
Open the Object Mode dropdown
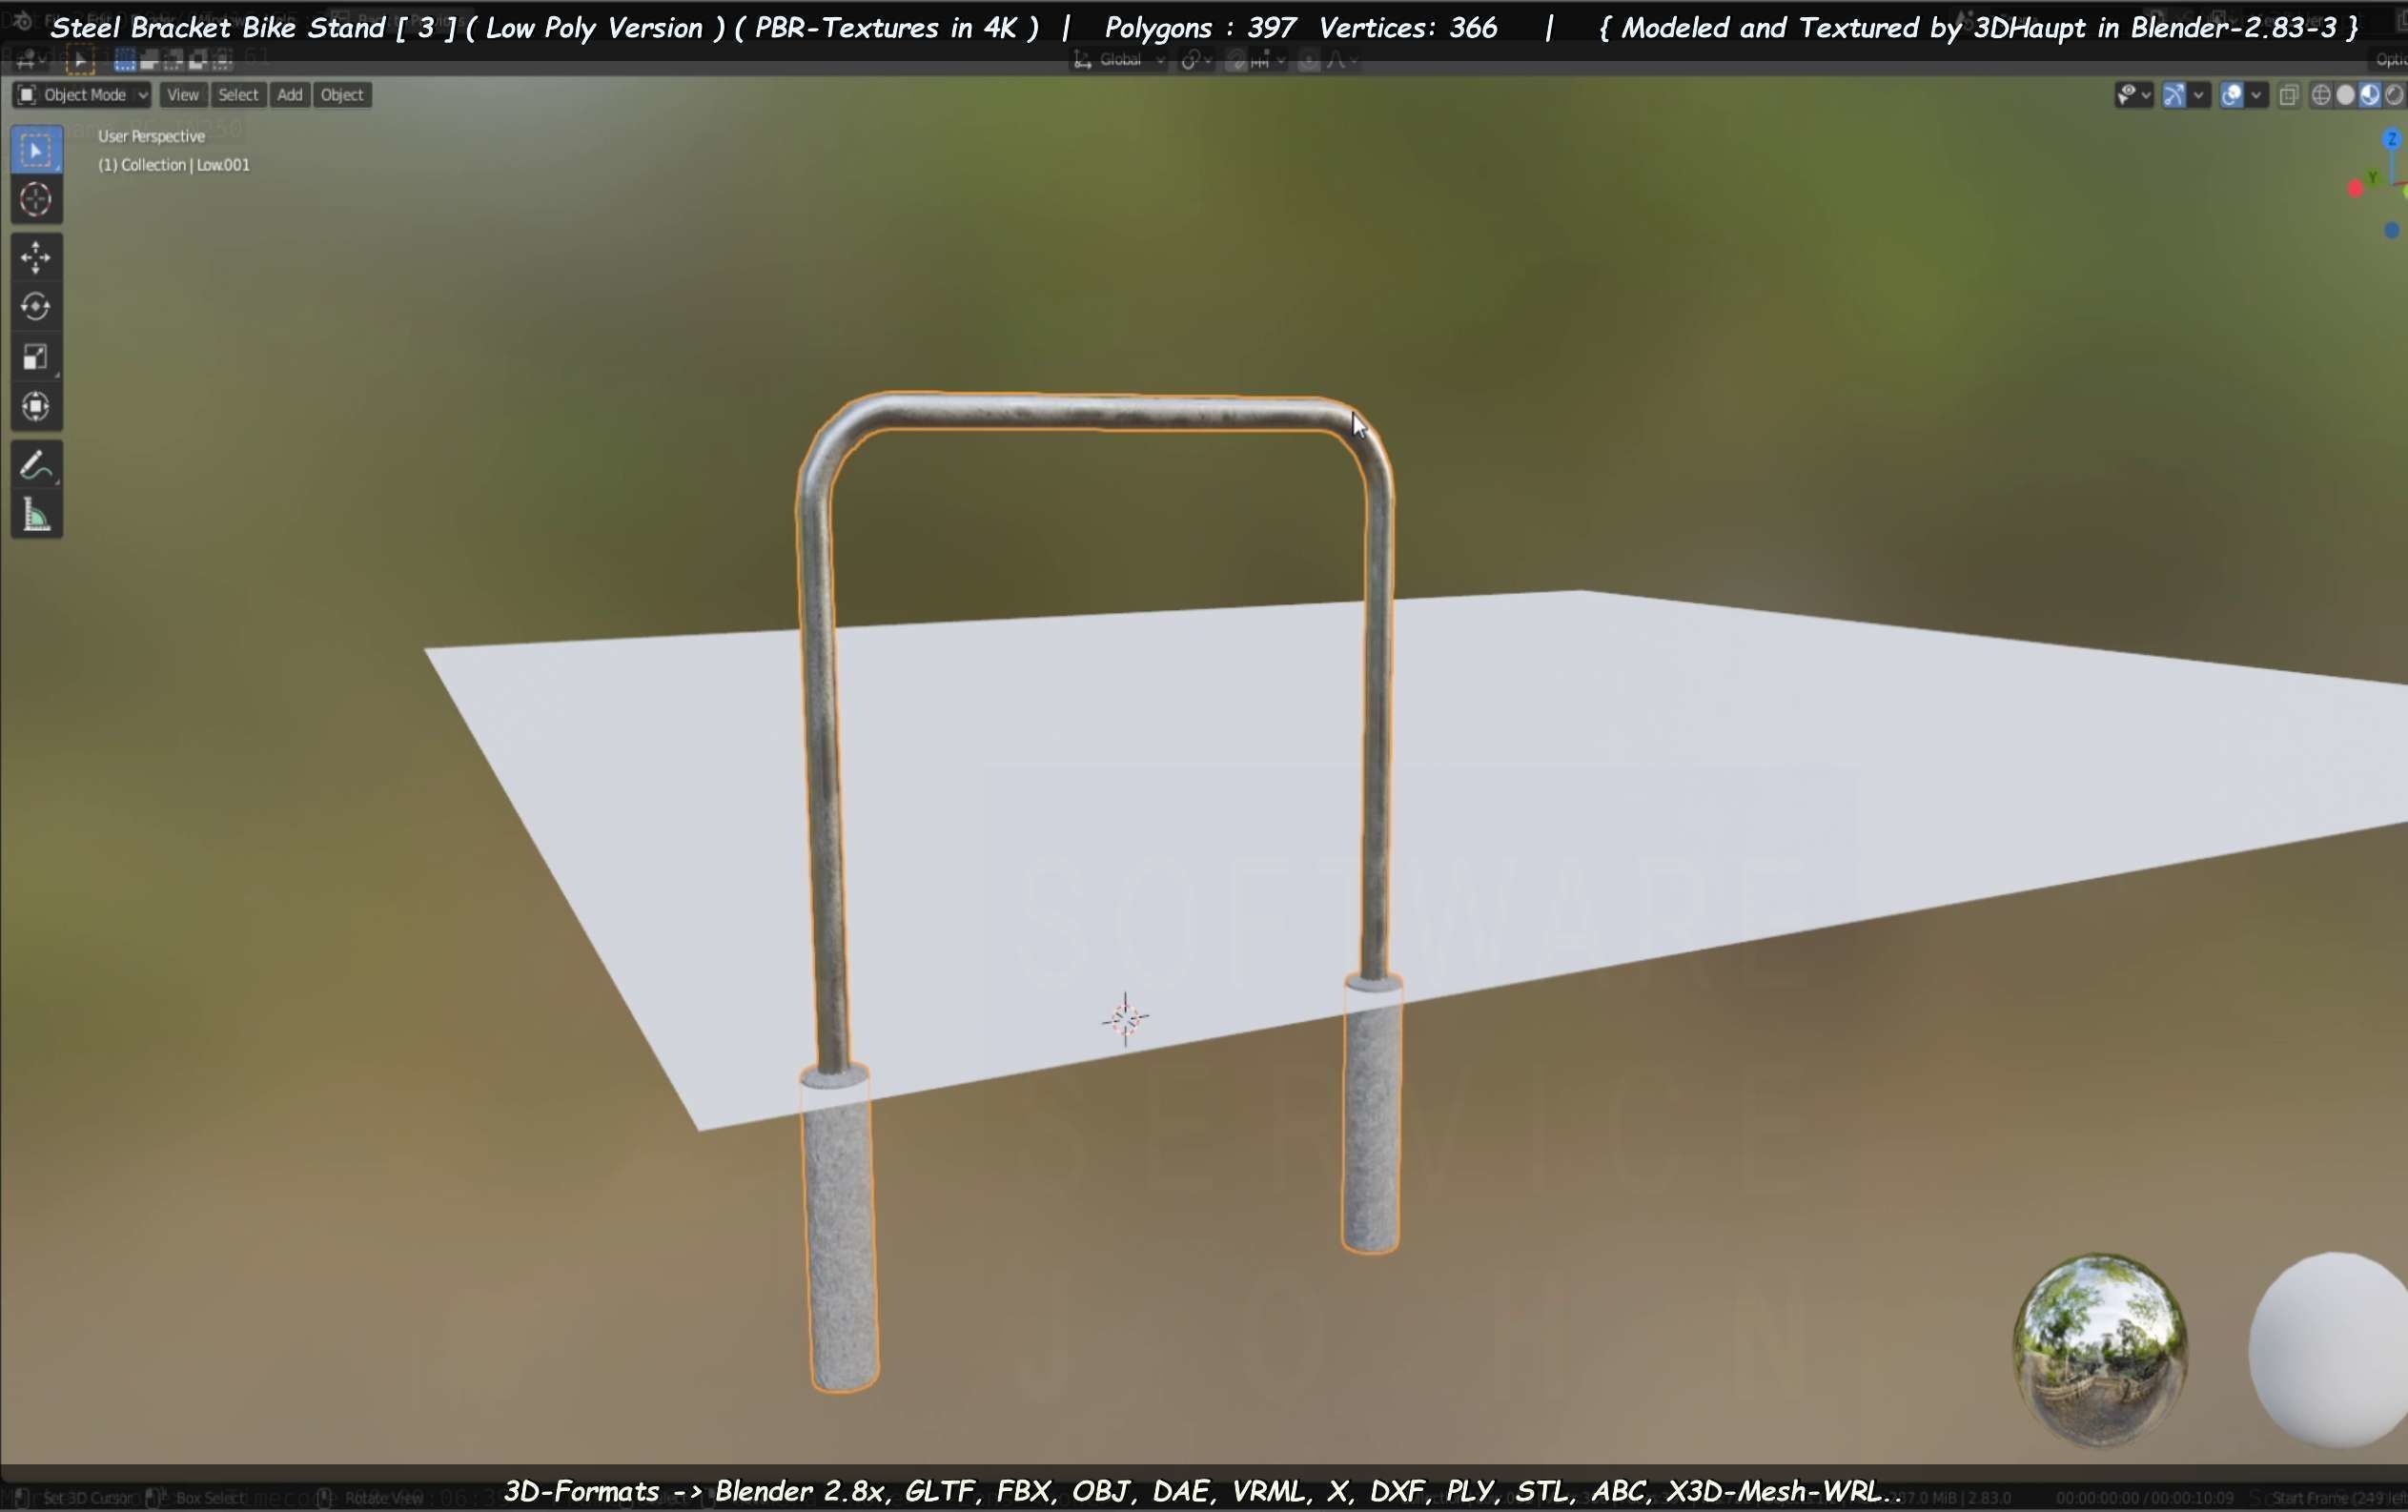[82, 95]
